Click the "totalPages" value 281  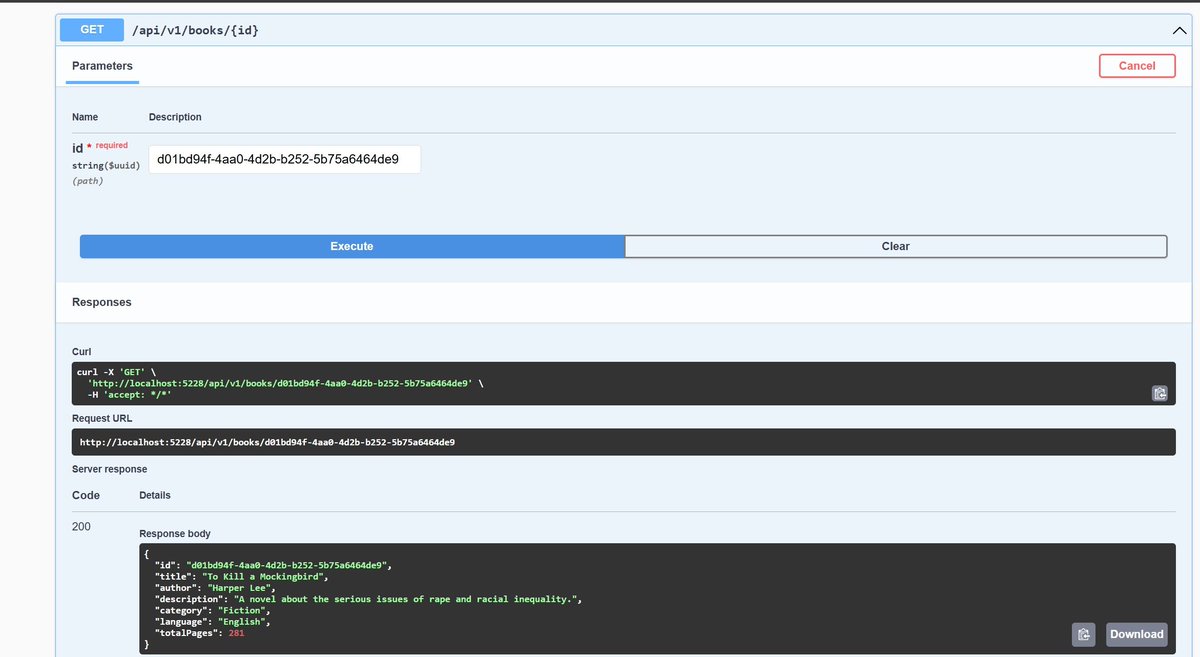236,634
